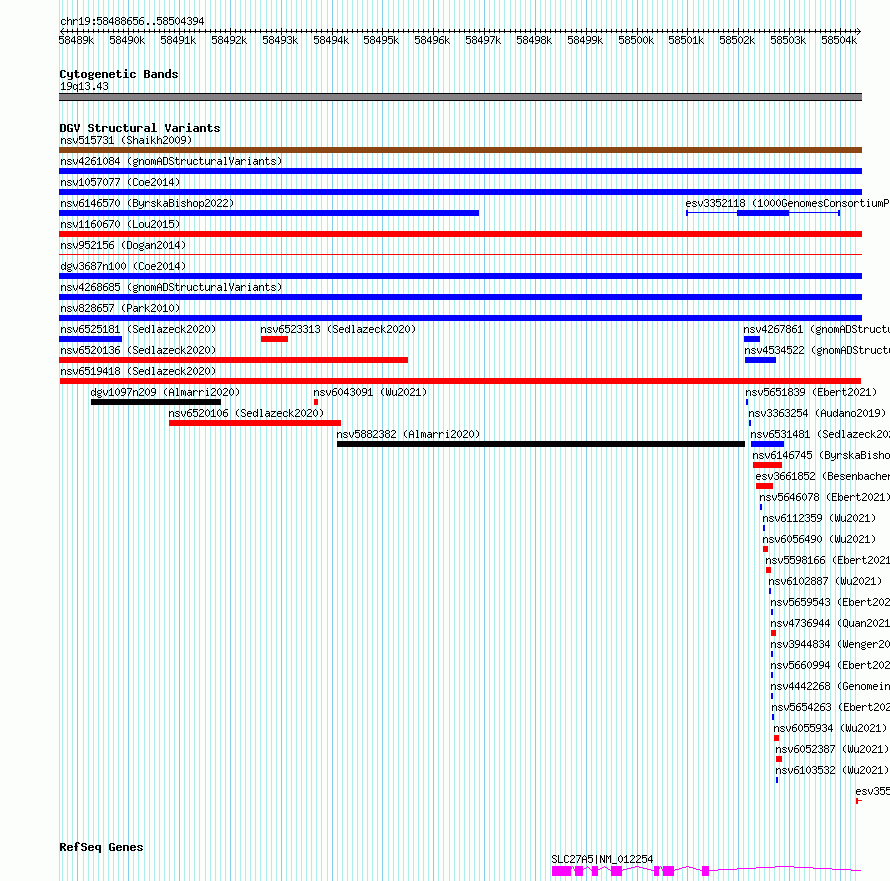The height and width of the screenshot is (881, 890).
Task: Click nsv4267861 gnomAD variant label
Action: click(816, 329)
